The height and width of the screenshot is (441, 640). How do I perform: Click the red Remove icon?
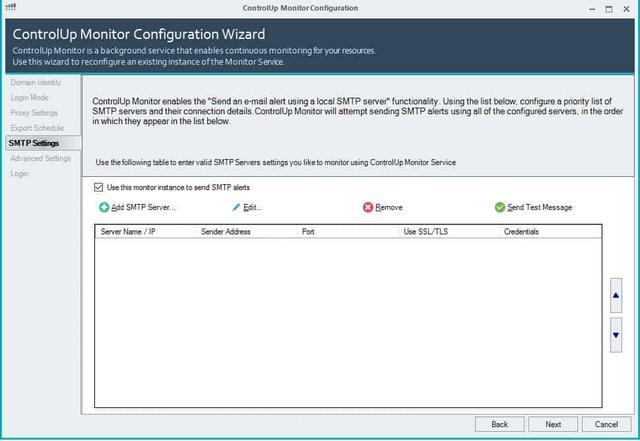[x=368, y=208]
